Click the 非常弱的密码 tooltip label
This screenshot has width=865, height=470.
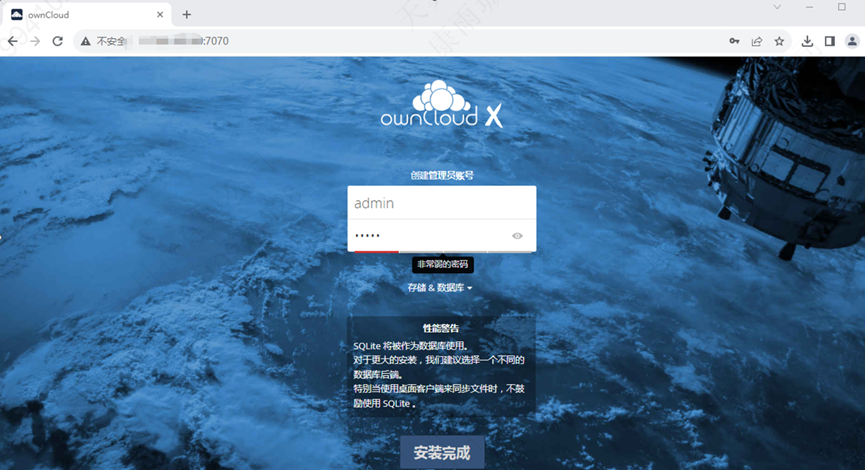pos(442,265)
